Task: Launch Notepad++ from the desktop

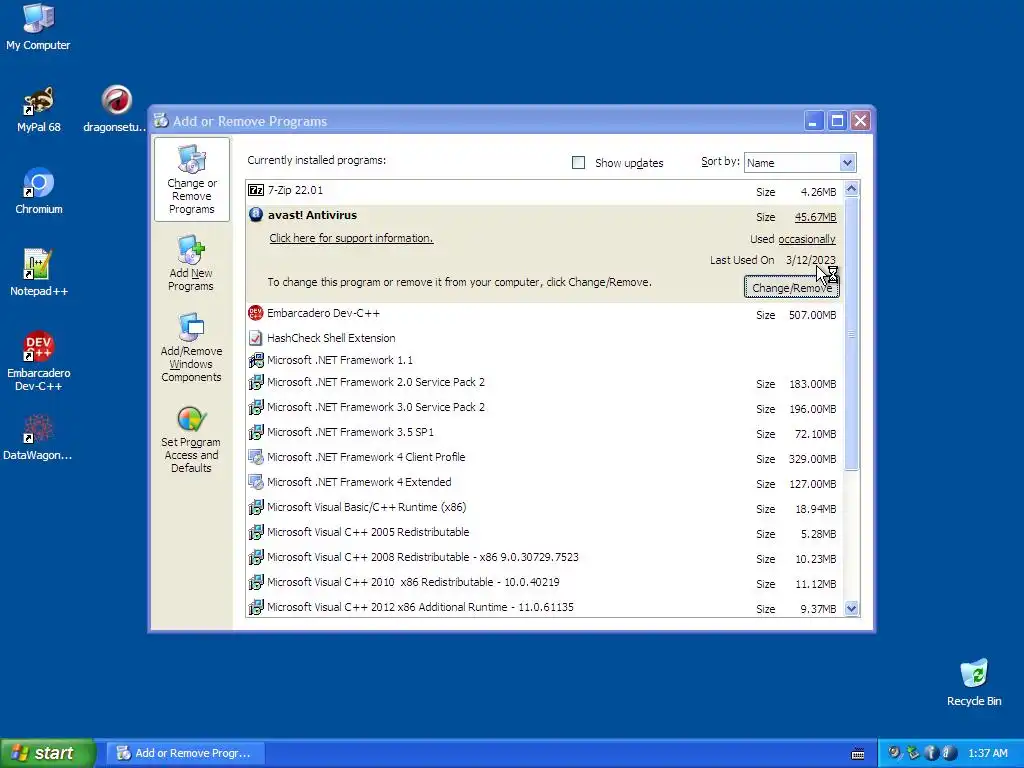Action: [39, 273]
